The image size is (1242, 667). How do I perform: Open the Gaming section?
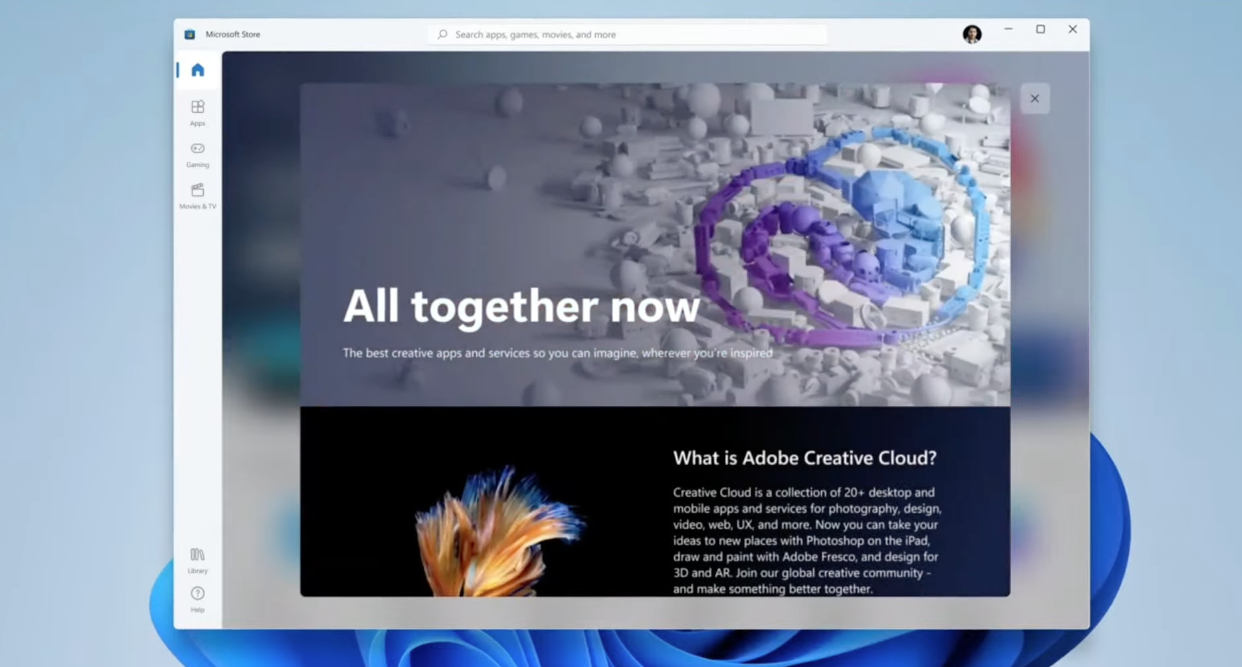tap(198, 154)
